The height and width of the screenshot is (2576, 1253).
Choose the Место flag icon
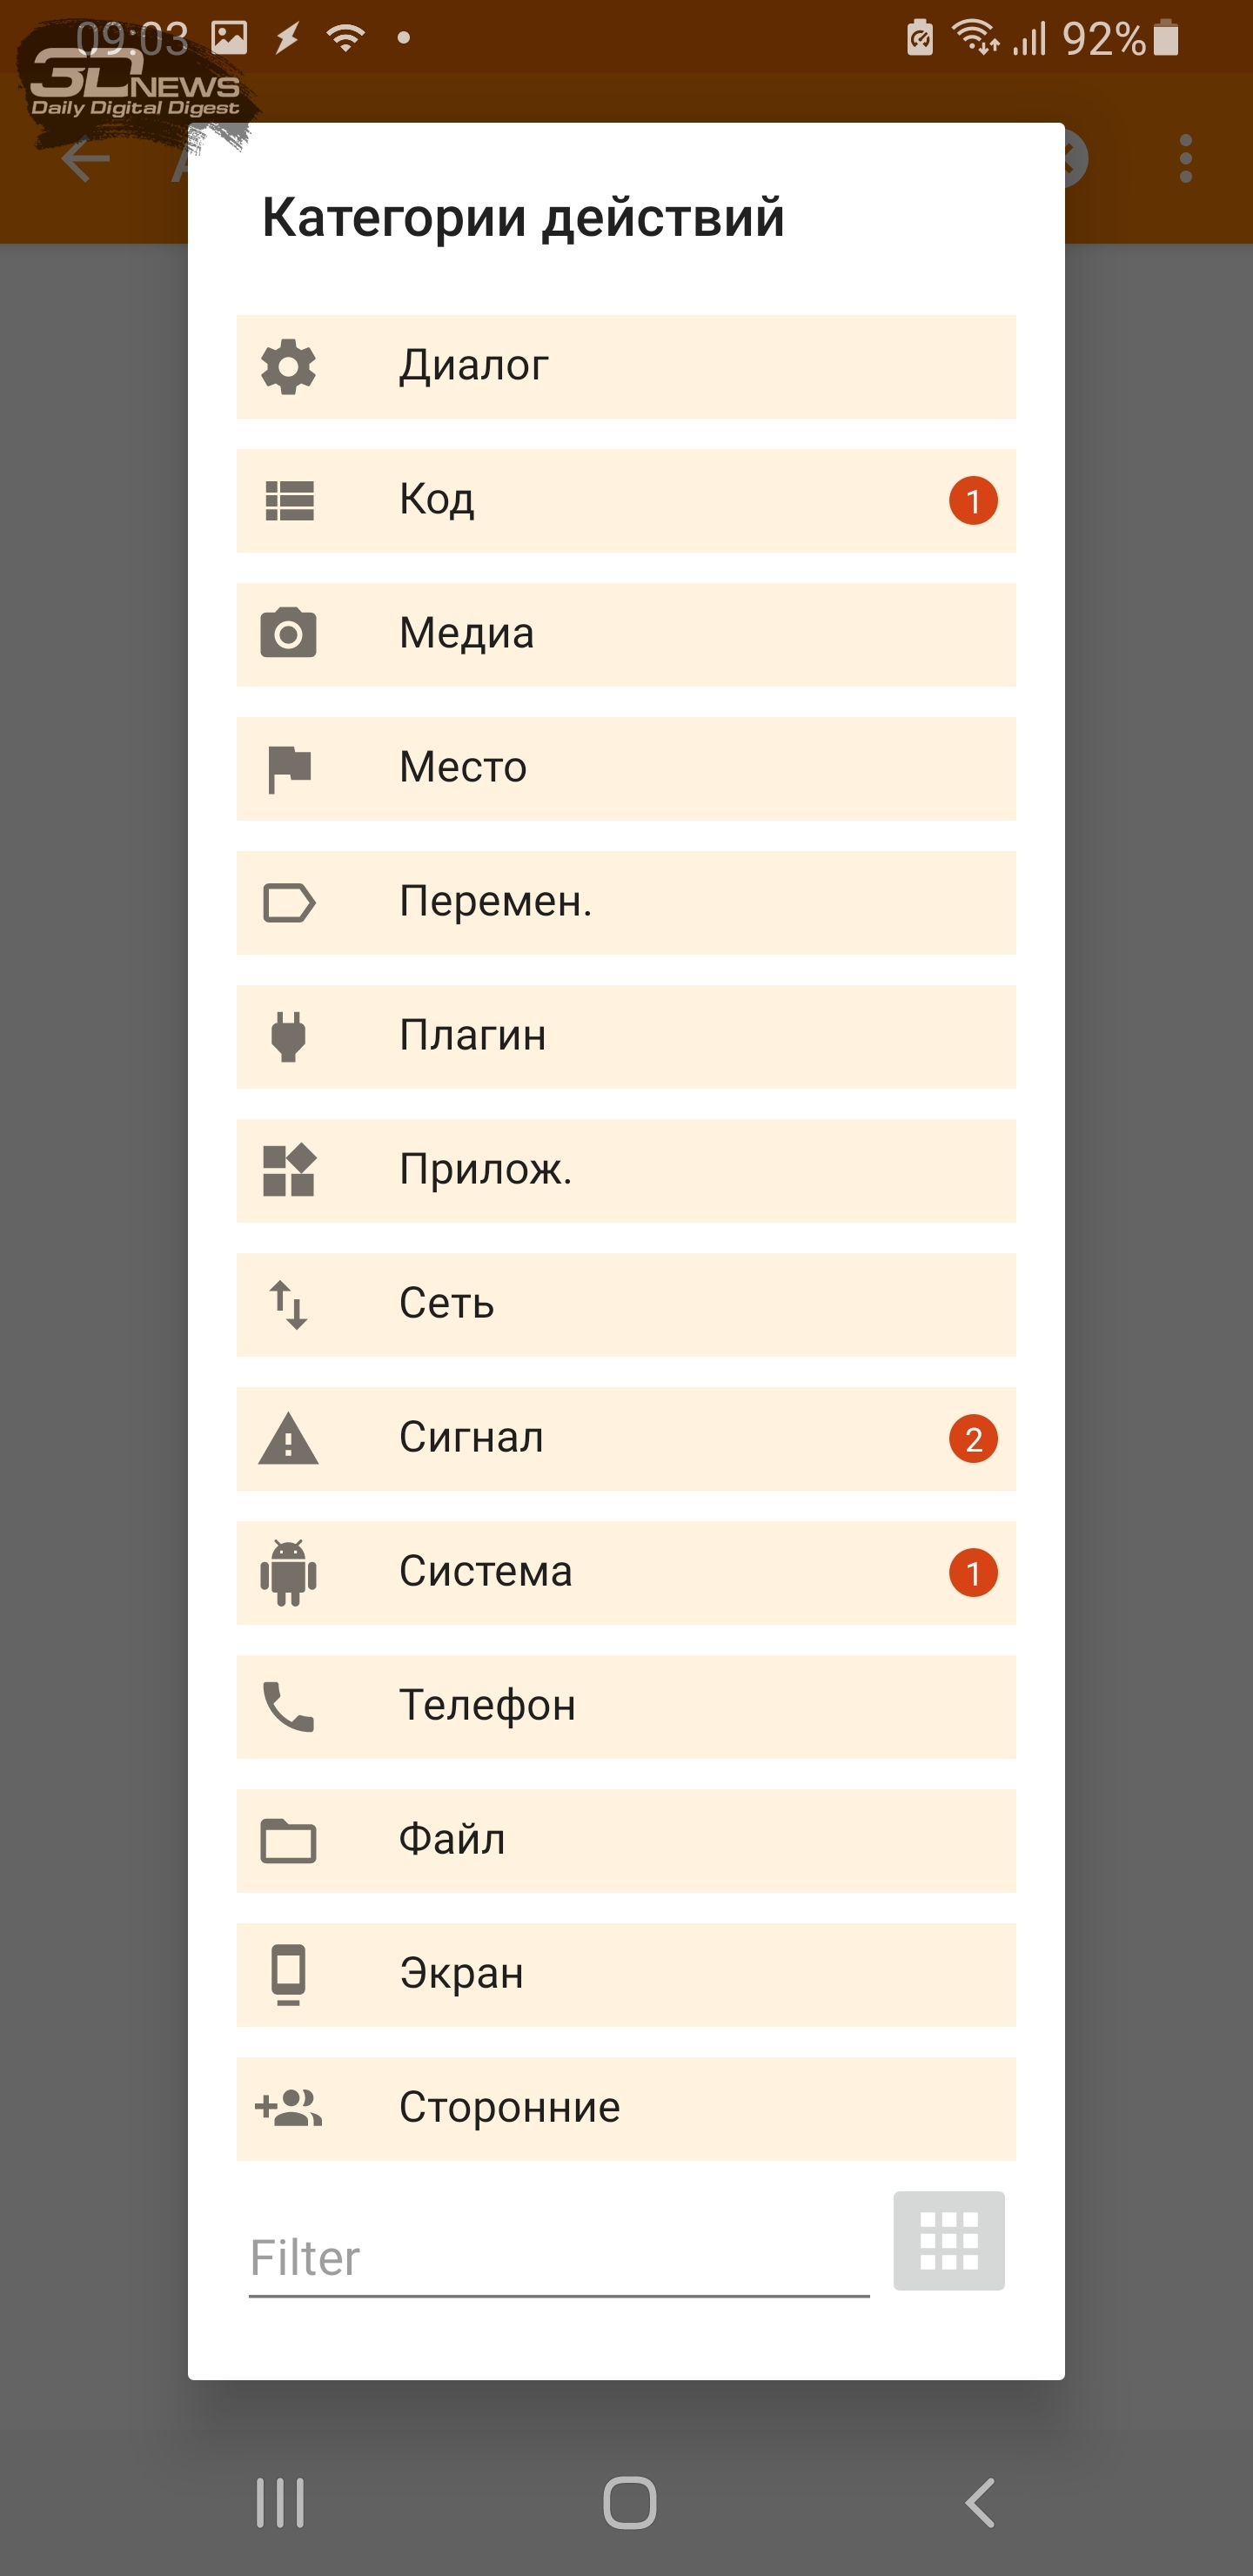(x=289, y=768)
